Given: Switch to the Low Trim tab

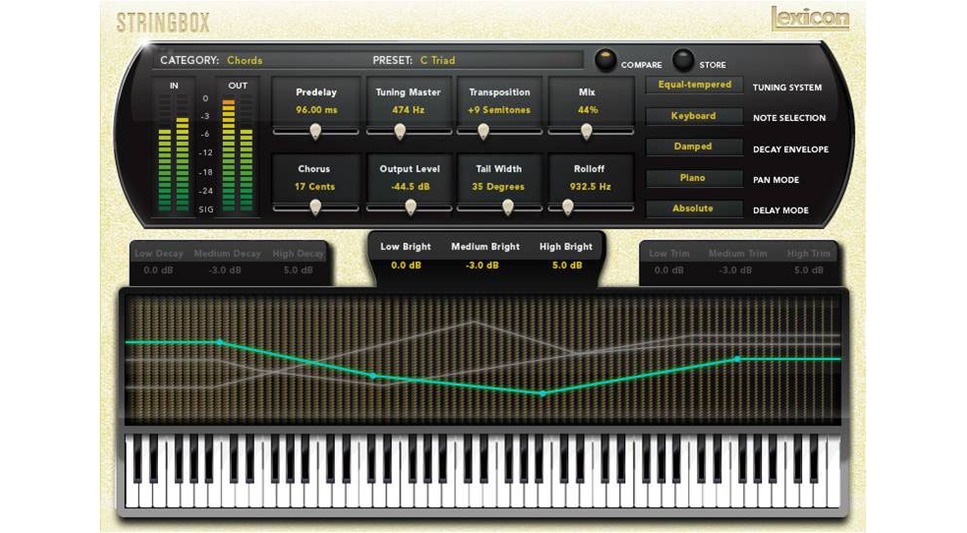Looking at the screenshot, I should pos(671,254).
